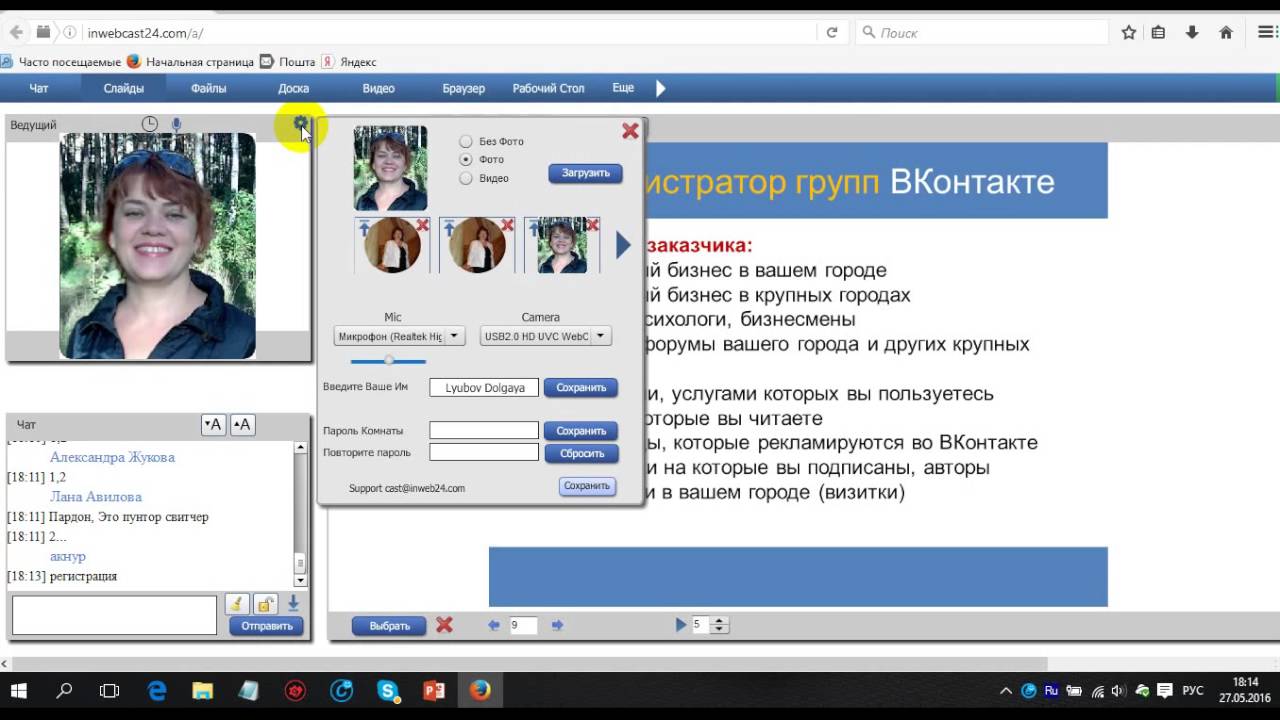Go to Firefox home page icon
This screenshot has height=720, width=1280.
point(1226,32)
